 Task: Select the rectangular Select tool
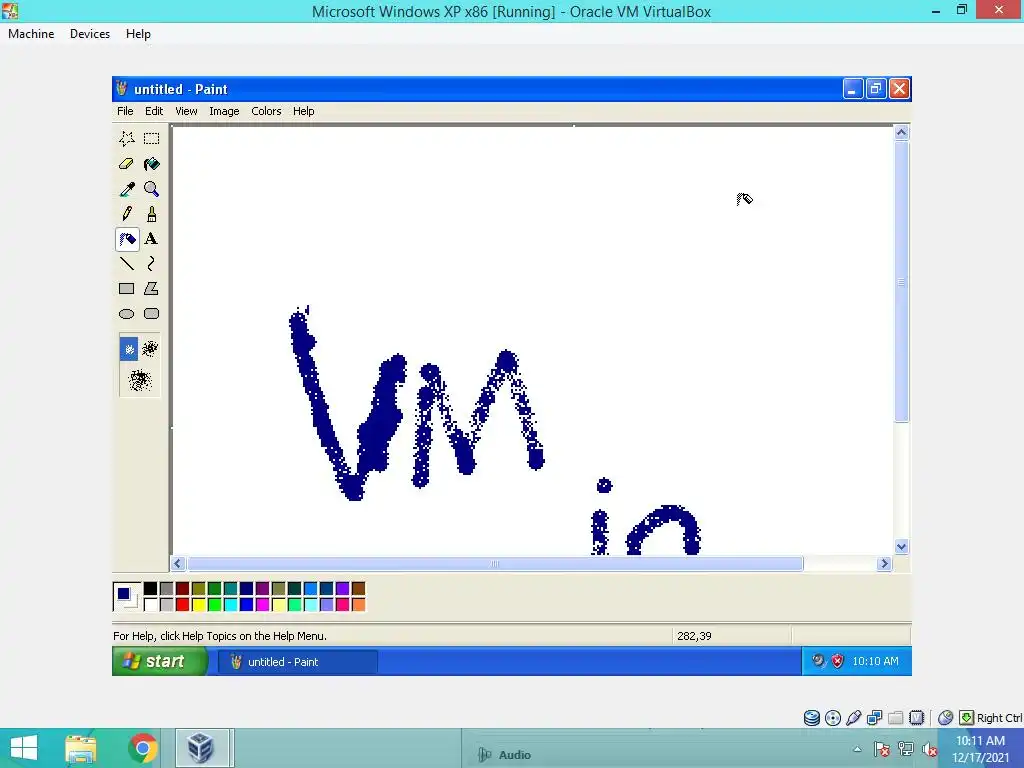(152, 138)
